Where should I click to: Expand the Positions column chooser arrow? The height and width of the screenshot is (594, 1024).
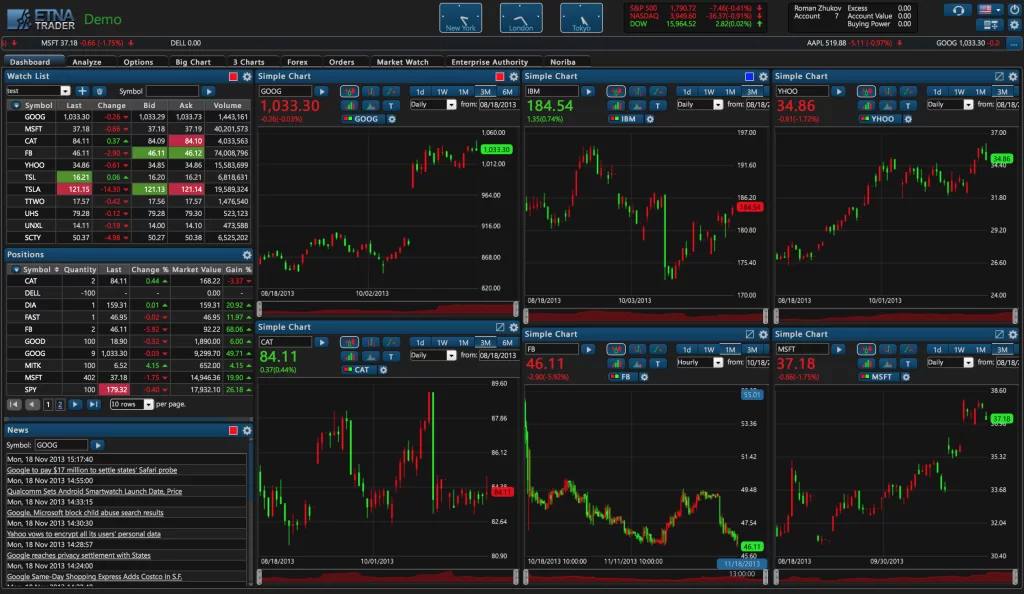click(x=16, y=269)
